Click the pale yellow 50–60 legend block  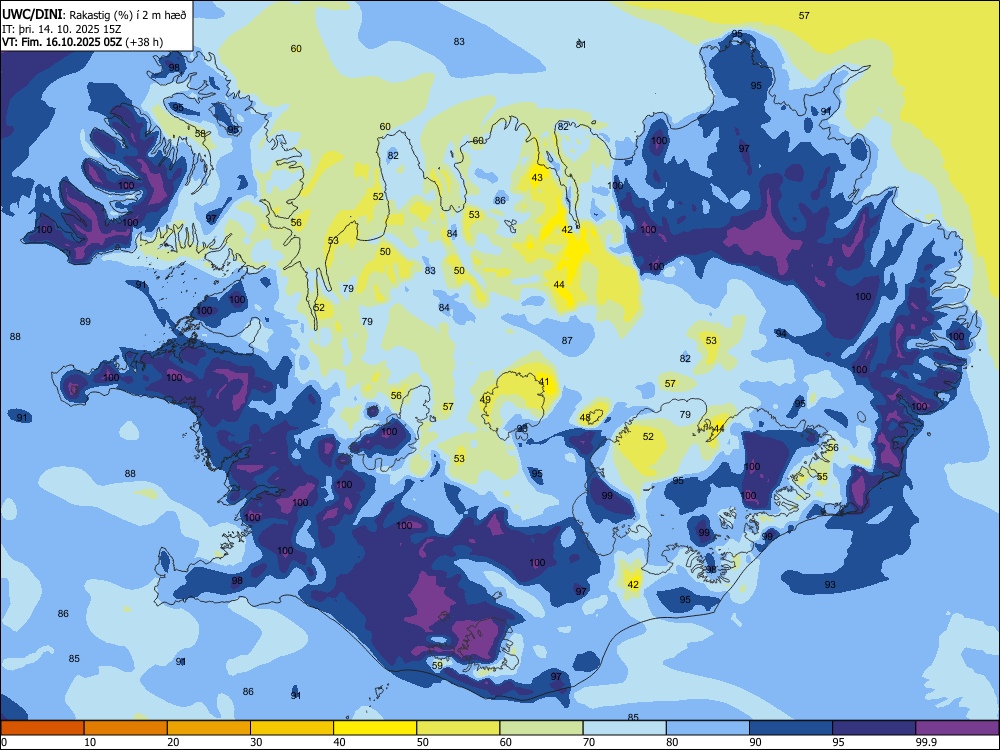[x=458, y=728]
